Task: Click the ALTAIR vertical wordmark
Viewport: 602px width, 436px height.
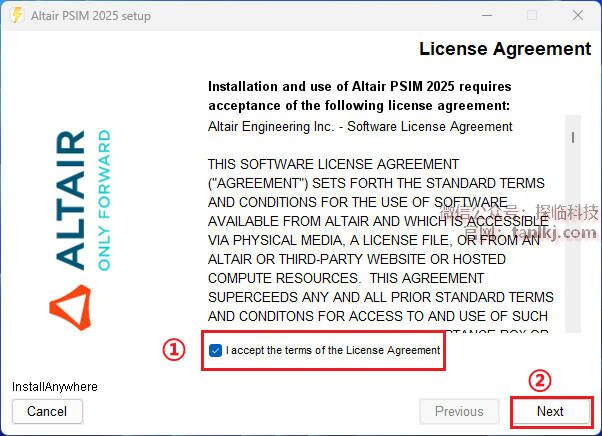Action: pyautogui.click(x=70, y=200)
